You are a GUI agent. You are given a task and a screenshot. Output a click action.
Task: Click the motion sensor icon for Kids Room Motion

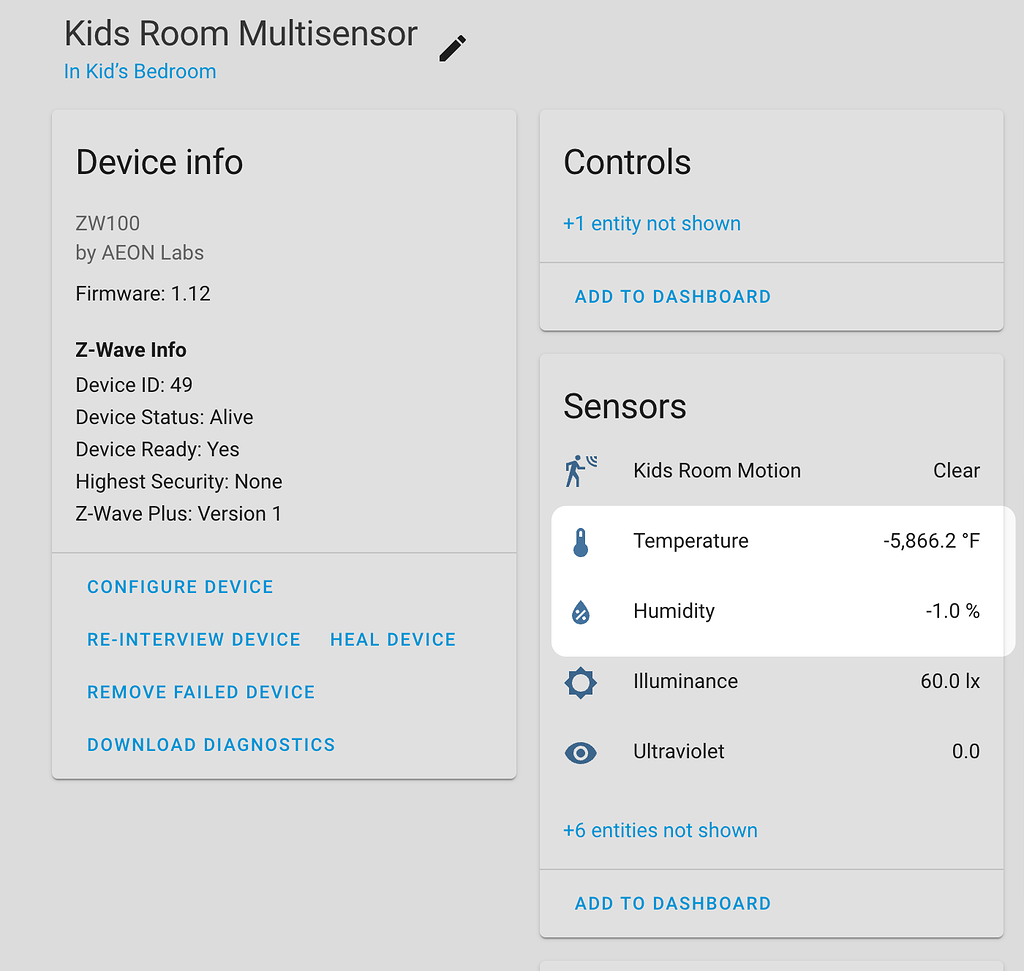pos(580,470)
